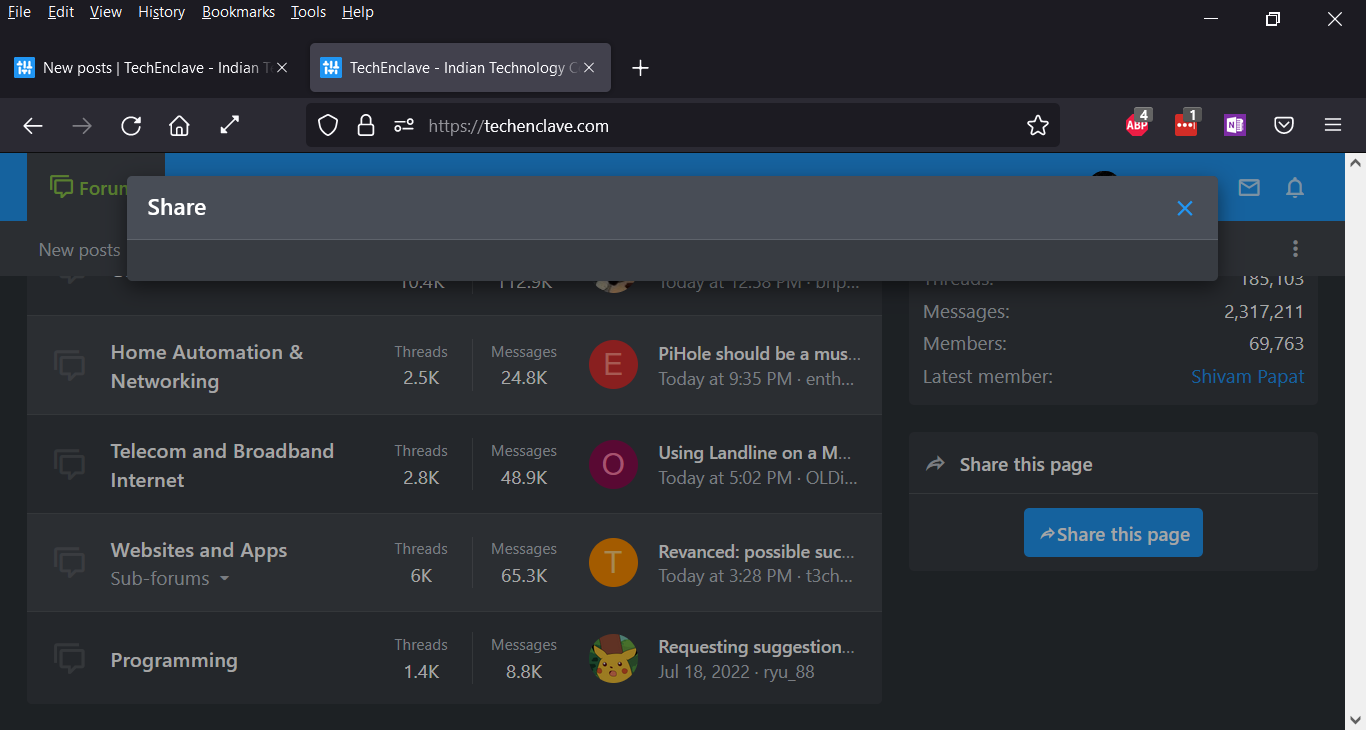The height and width of the screenshot is (730, 1366).
Task: Click Telecom and Broadband chat bubble icon
Action: [x=69, y=464]
